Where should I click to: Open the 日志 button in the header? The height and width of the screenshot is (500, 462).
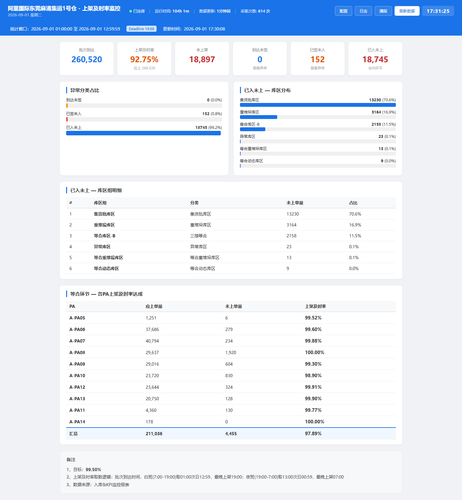pyautogui.click(x=363, y=11)
